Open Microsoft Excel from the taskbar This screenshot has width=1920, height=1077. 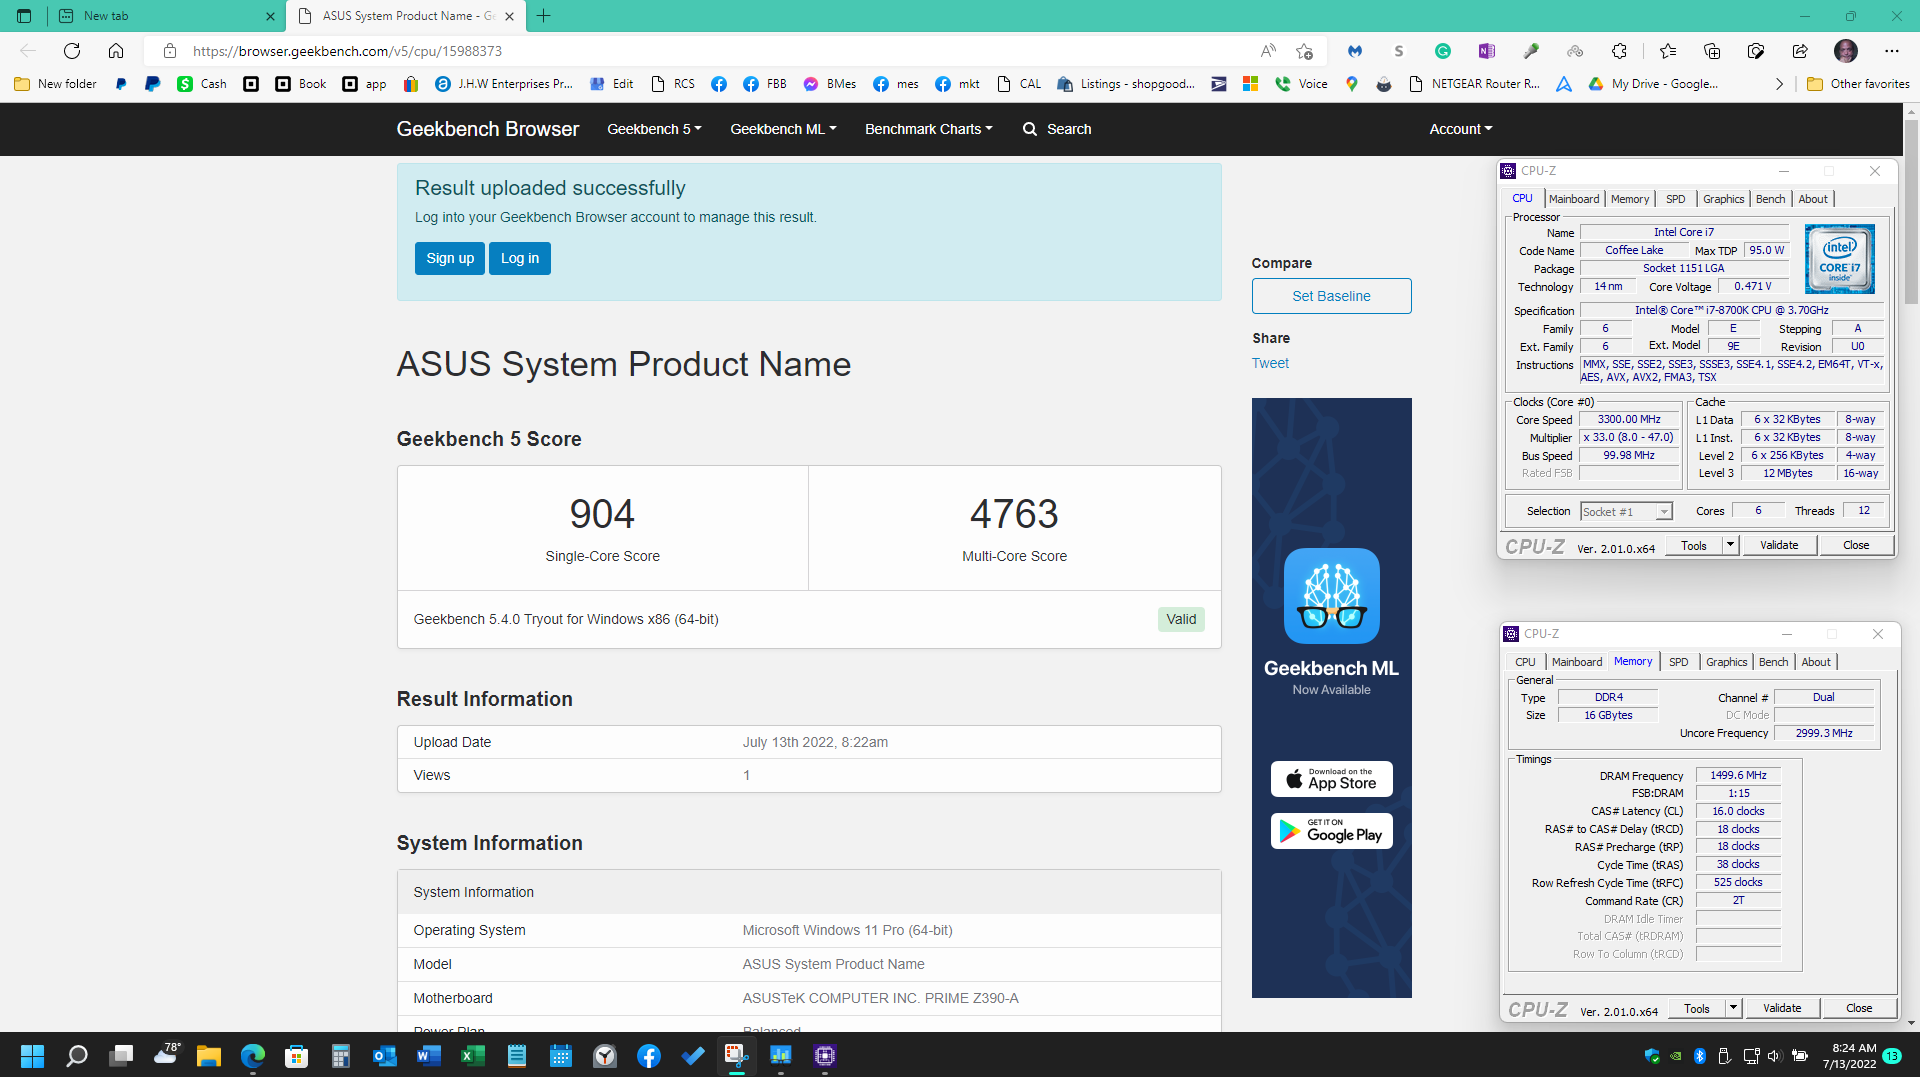pos(473,1056)
